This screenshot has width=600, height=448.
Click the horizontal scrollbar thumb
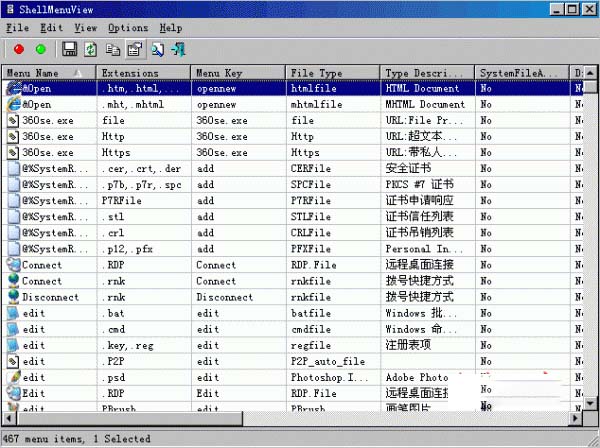click(129, 418)
